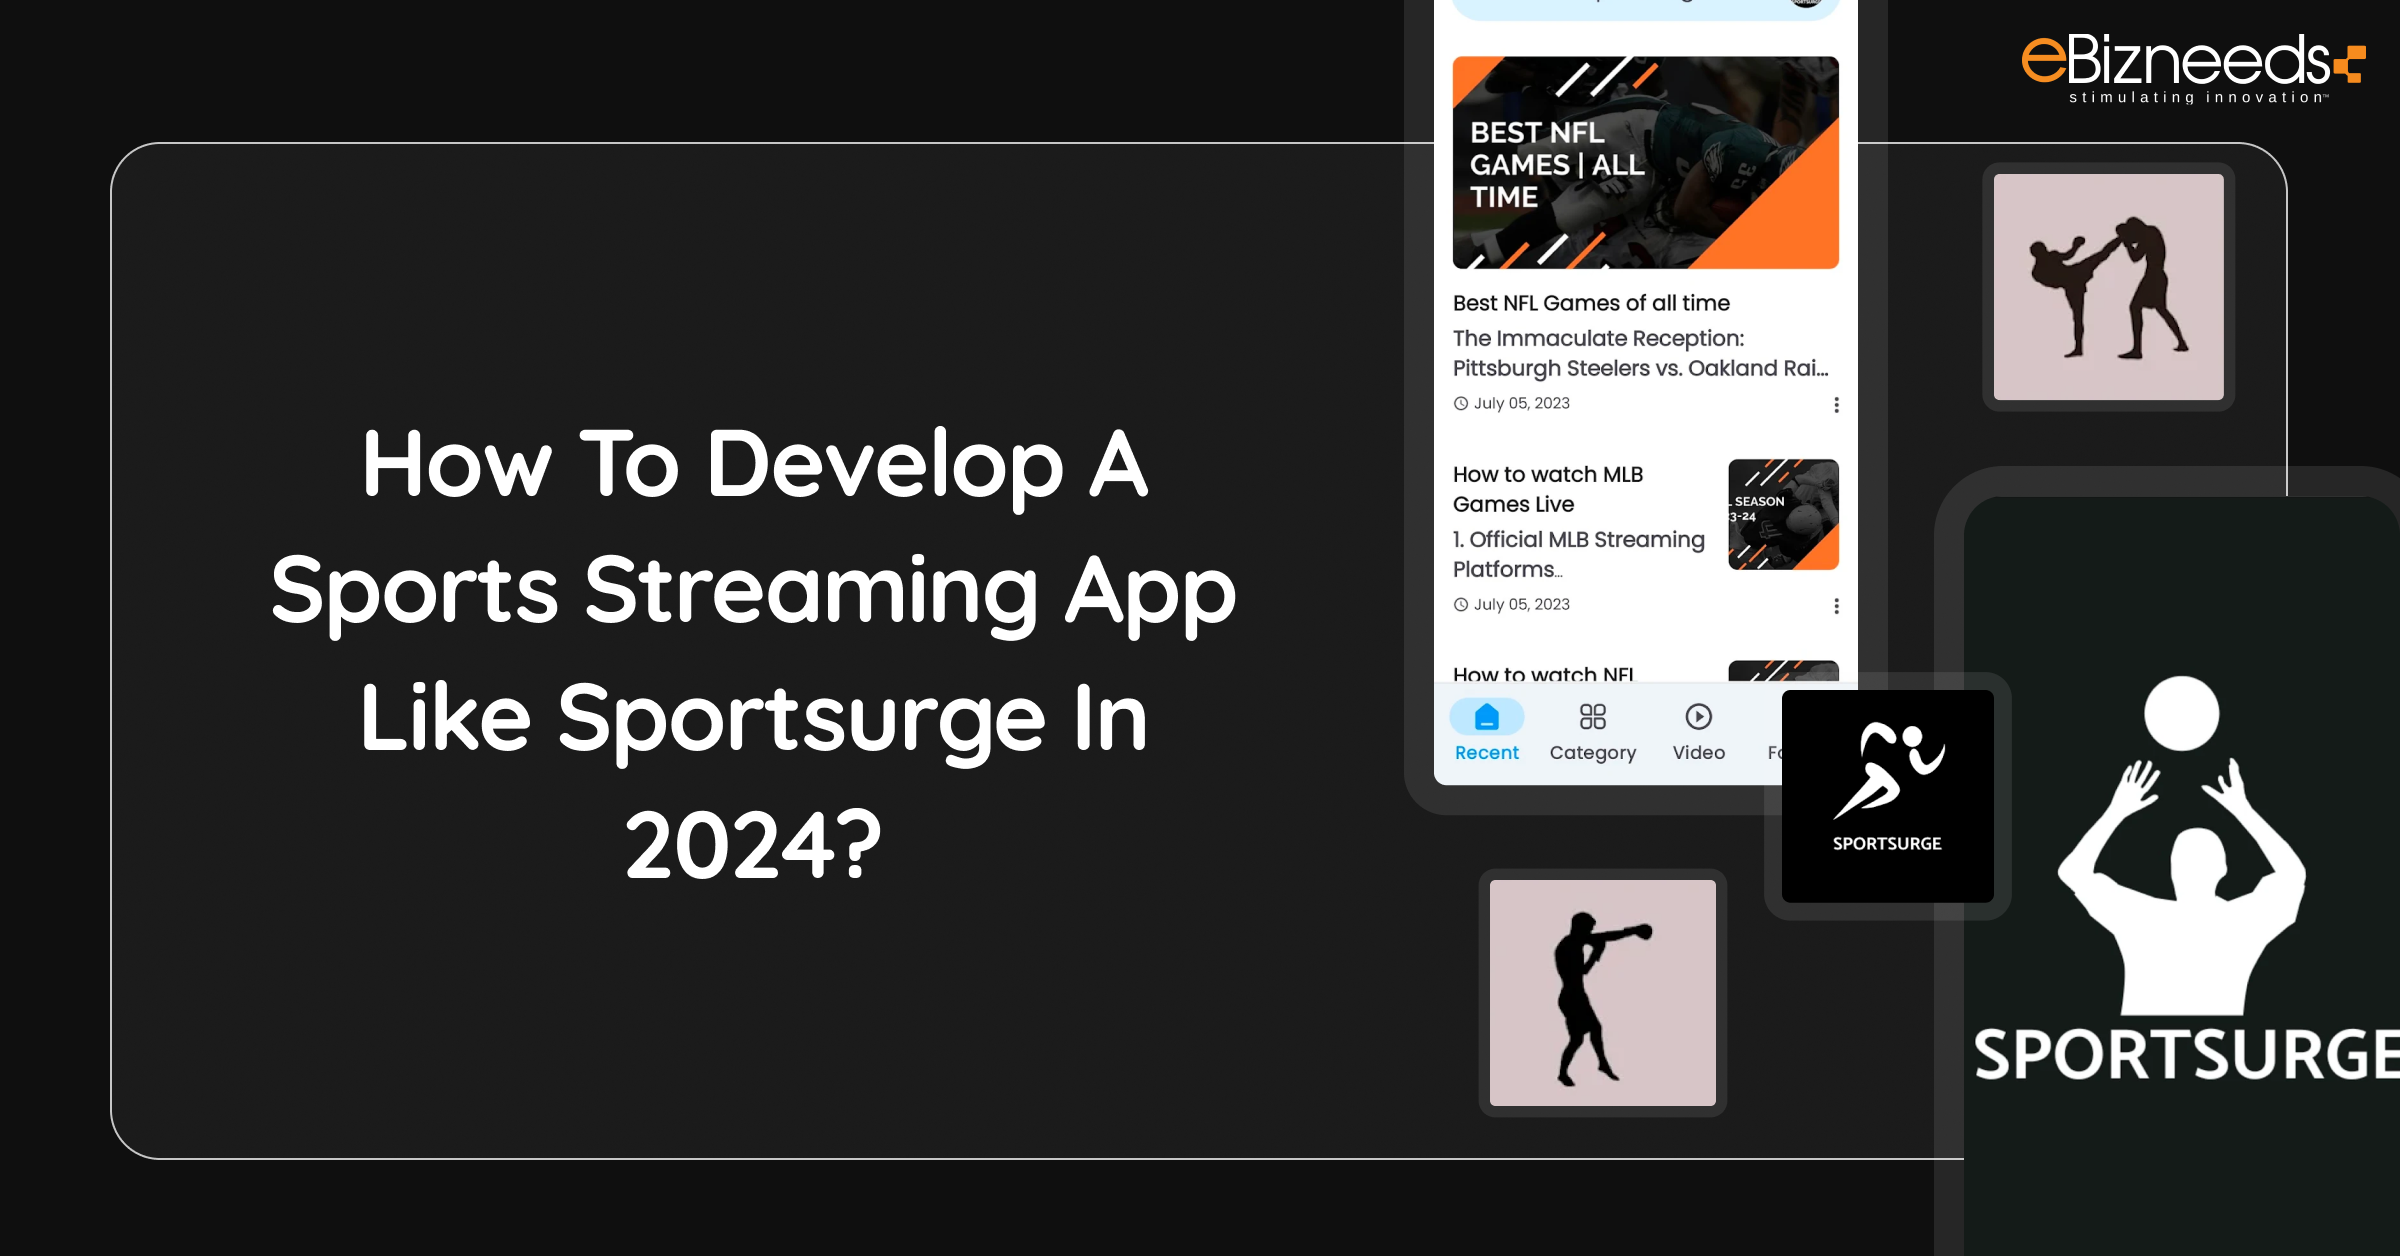This screenshot has width=2400, height=1256.
Task: Click the kickboxing silhouette tile
Action: [x=2108, y=287]
